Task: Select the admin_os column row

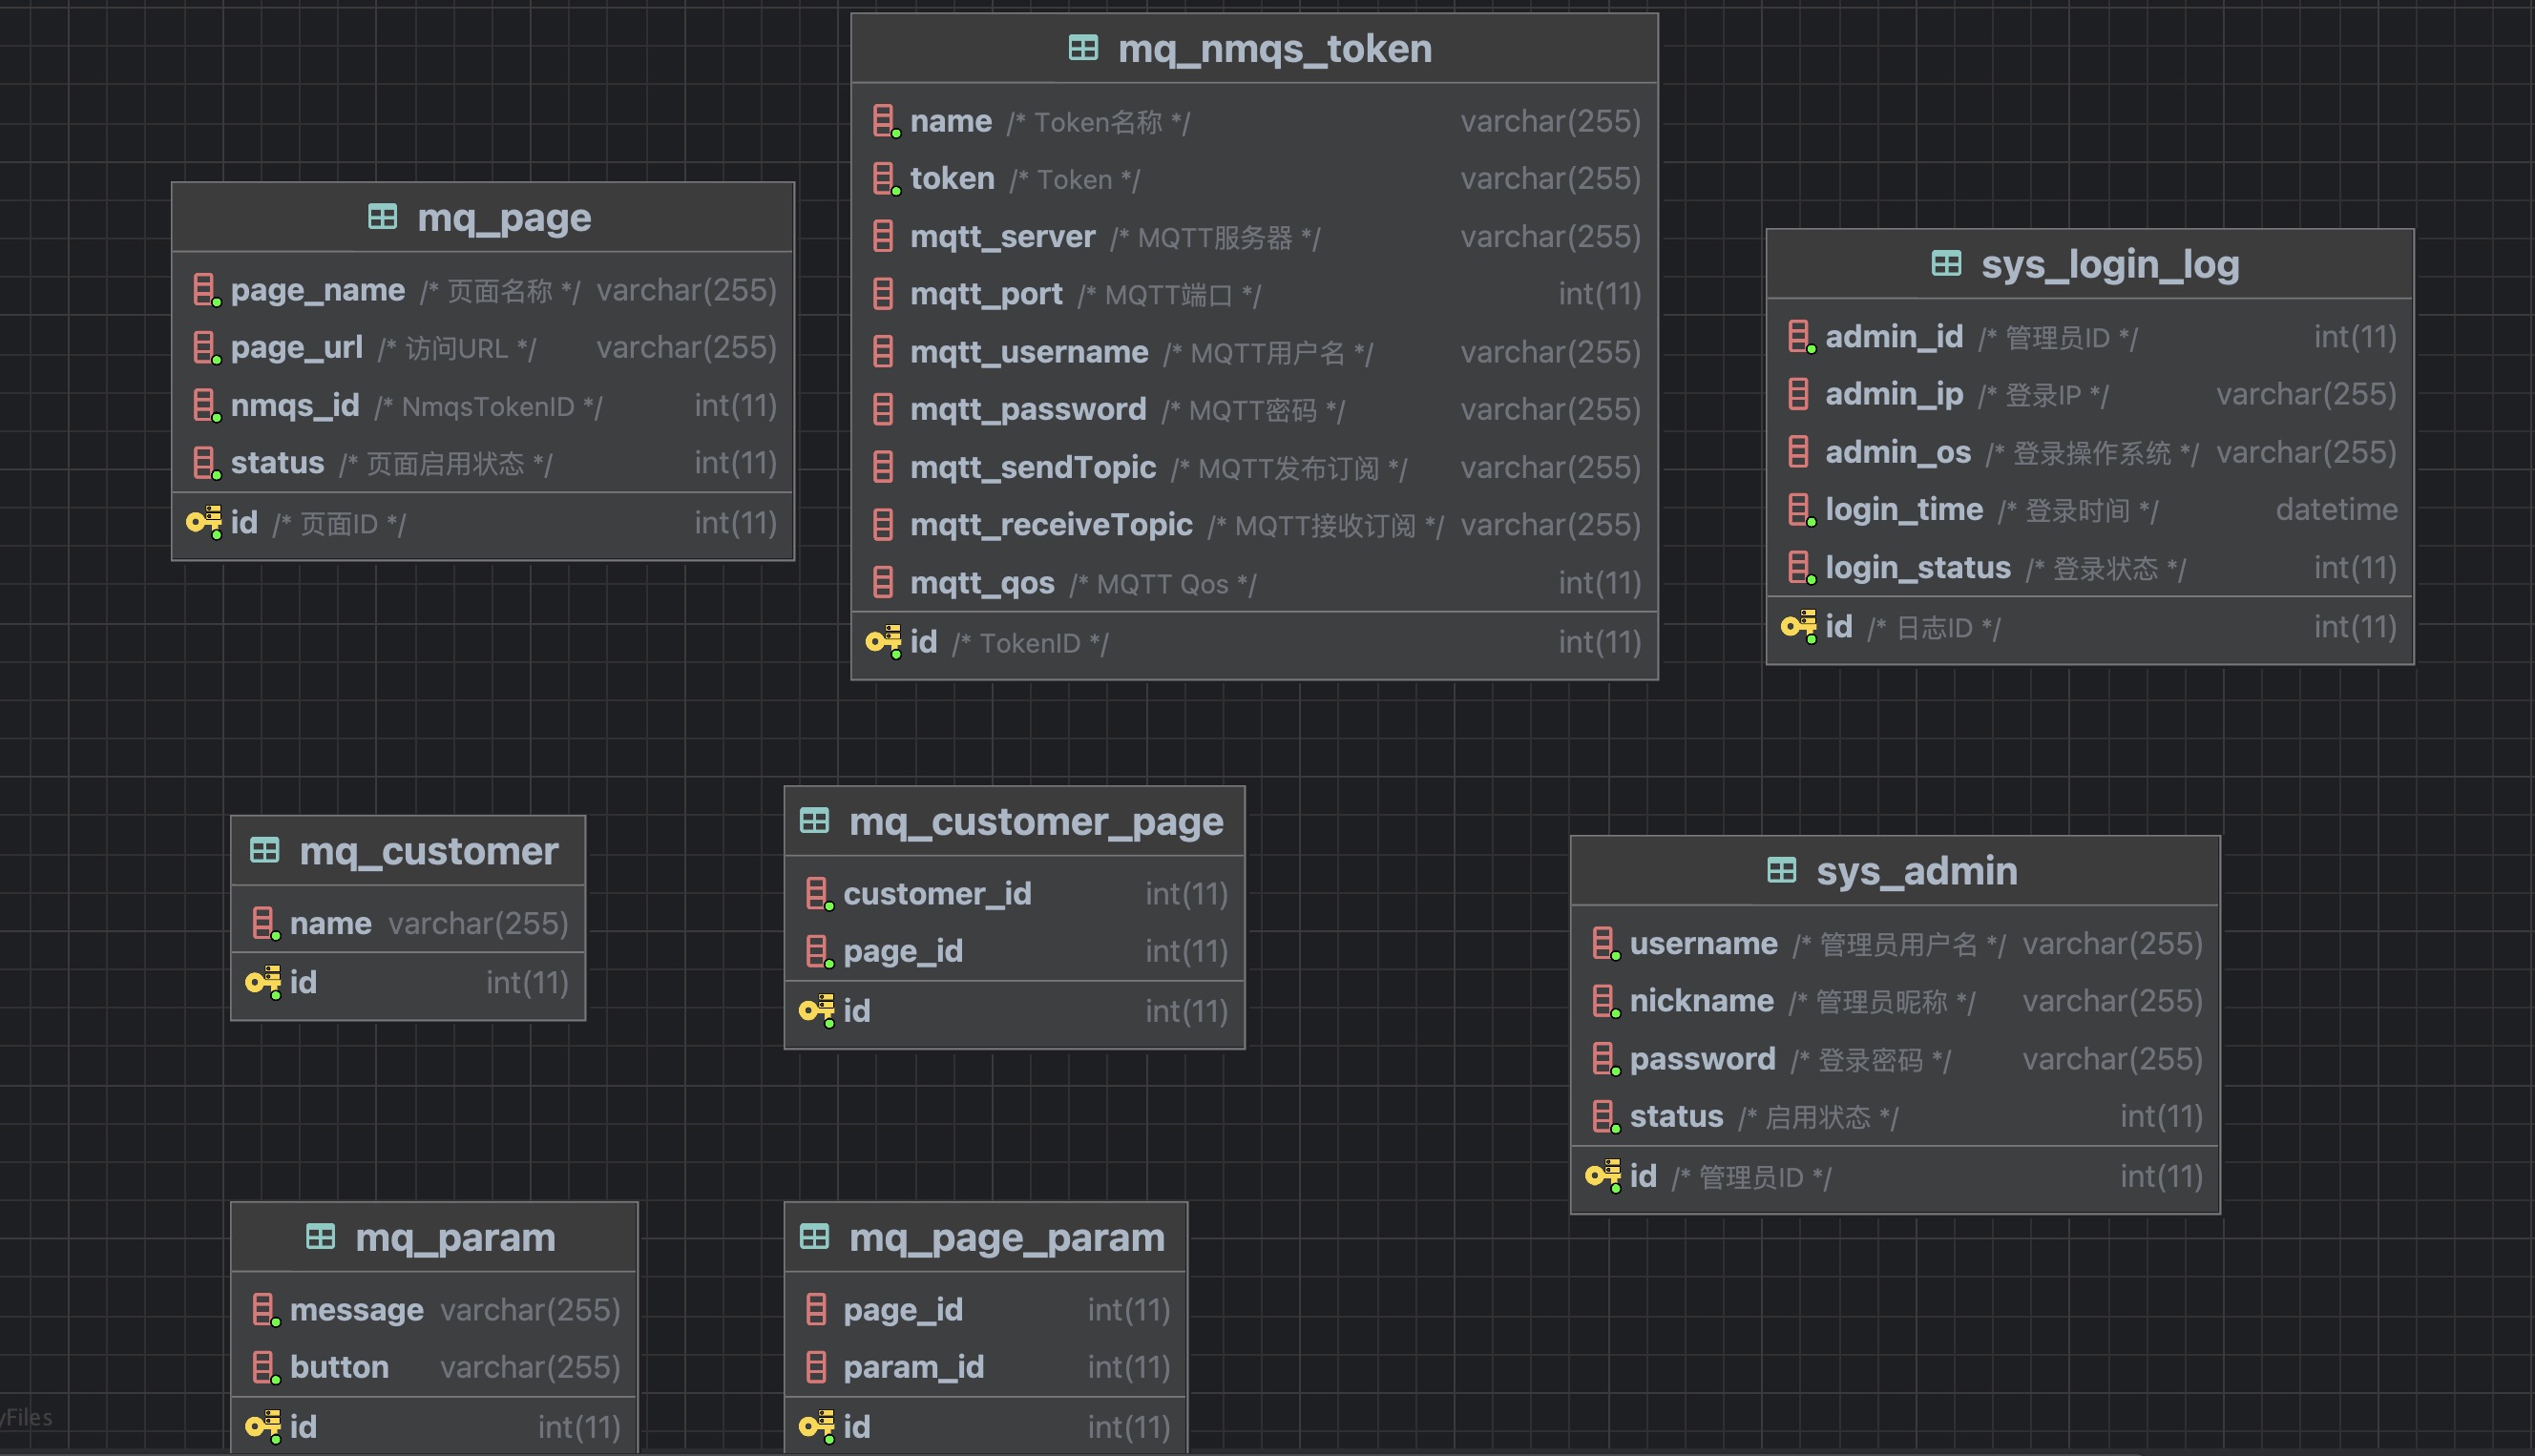Action: pos(2090,452)
